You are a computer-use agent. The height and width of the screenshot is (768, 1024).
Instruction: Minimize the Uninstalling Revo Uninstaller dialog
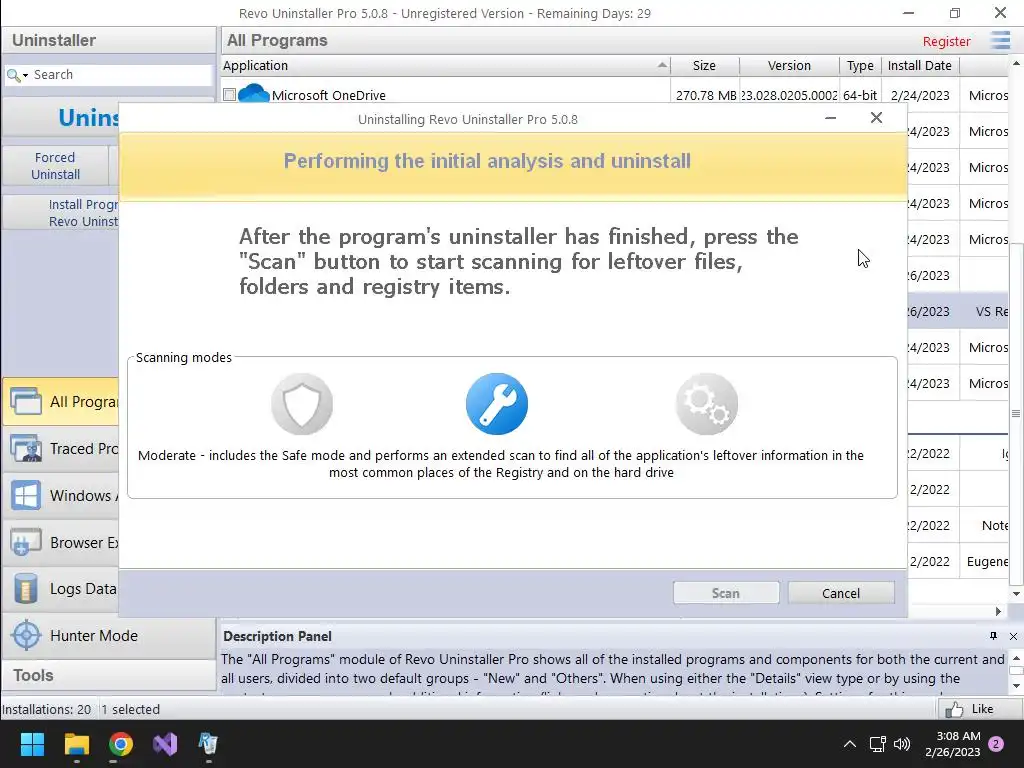831,118
